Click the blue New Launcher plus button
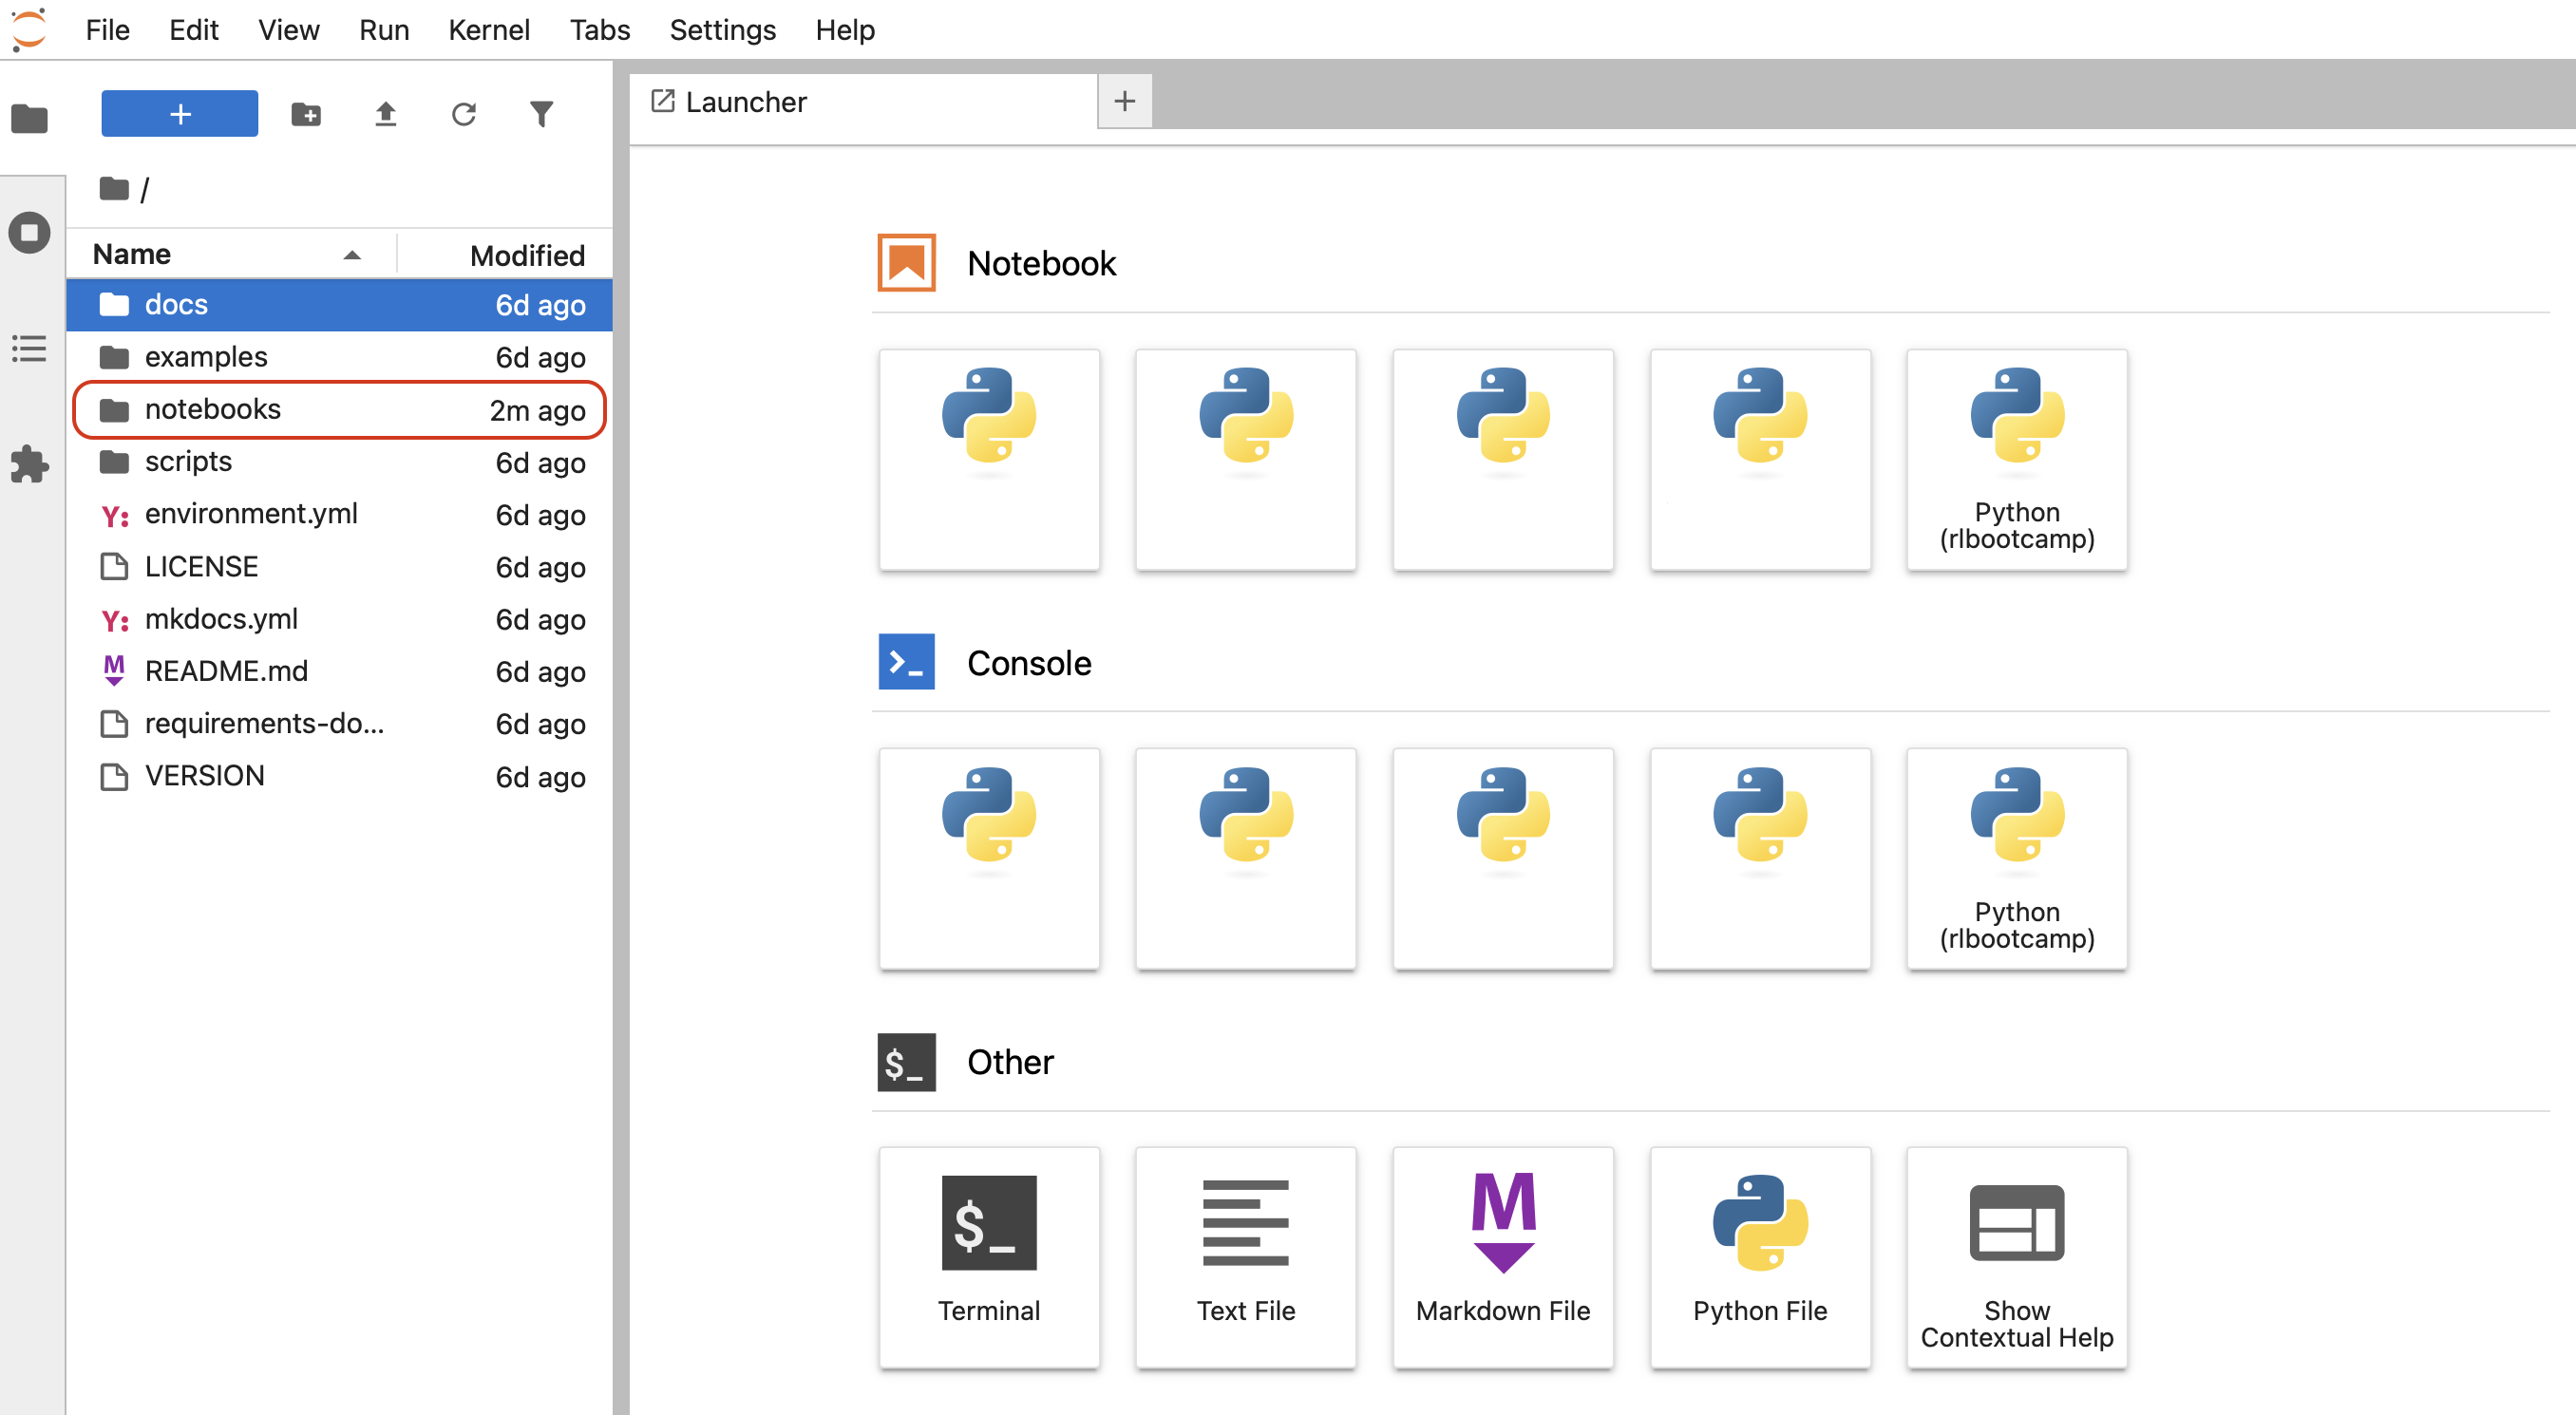Screen dimensions: 2576x1415 (180, 114)
